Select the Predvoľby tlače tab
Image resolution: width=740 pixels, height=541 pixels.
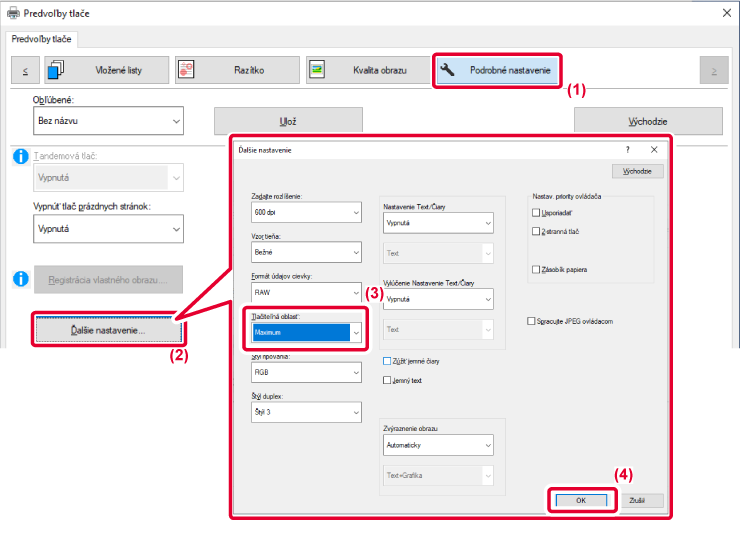point(43,39)
